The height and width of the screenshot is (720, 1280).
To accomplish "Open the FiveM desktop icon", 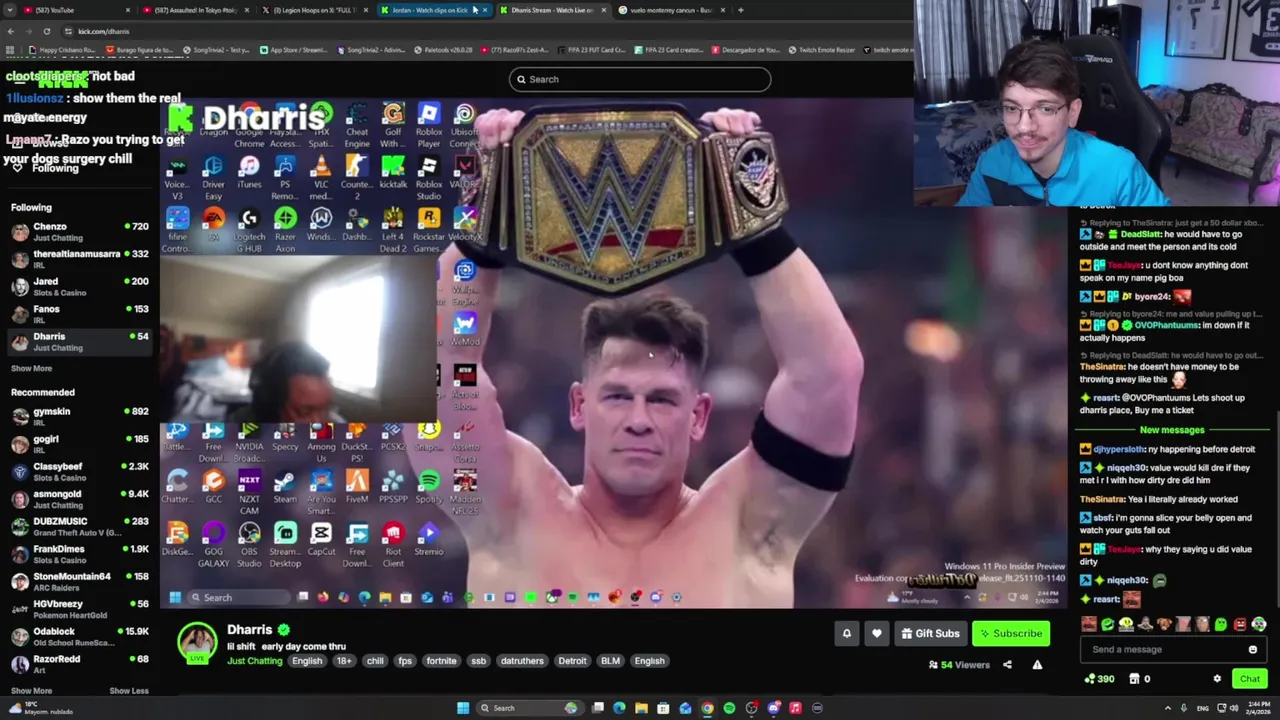I will tap(357, 488).
